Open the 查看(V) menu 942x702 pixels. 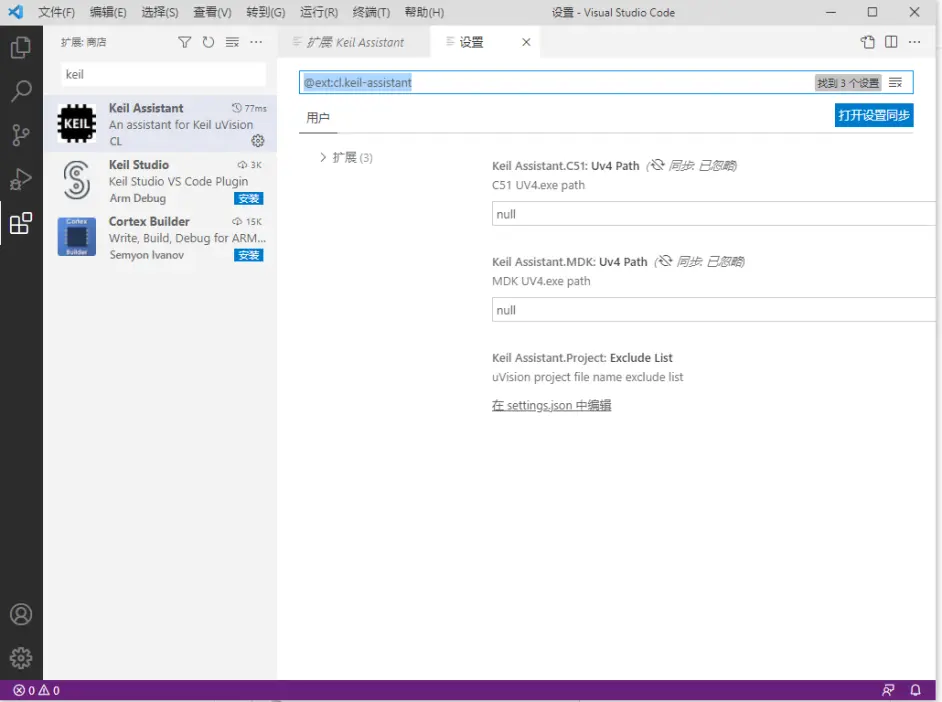point(212,12)
